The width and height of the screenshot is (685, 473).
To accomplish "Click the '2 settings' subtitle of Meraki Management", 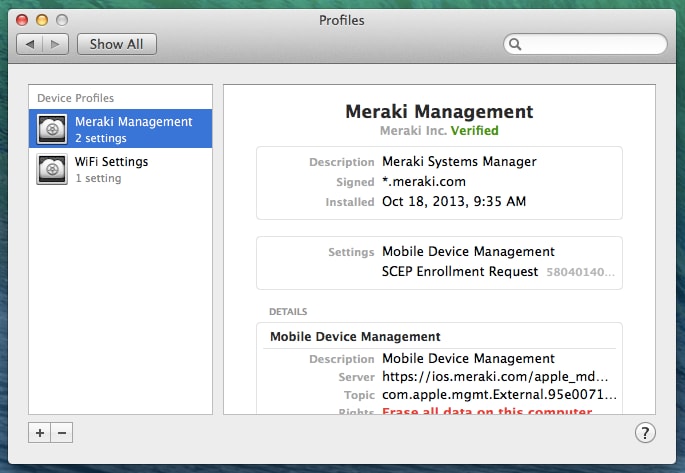I will pyautogui.click(x=100, y=138).
